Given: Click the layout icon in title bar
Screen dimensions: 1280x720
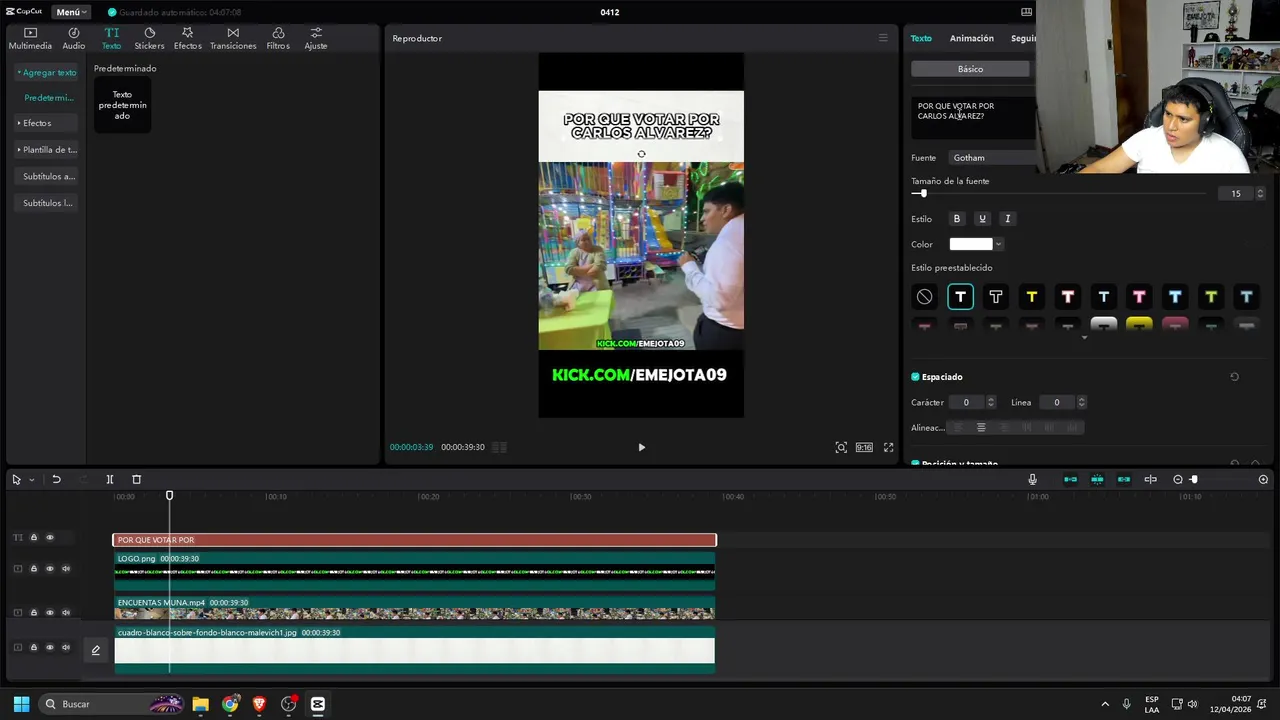Looking at the screenshot, I should click(x=1026, y=12).
